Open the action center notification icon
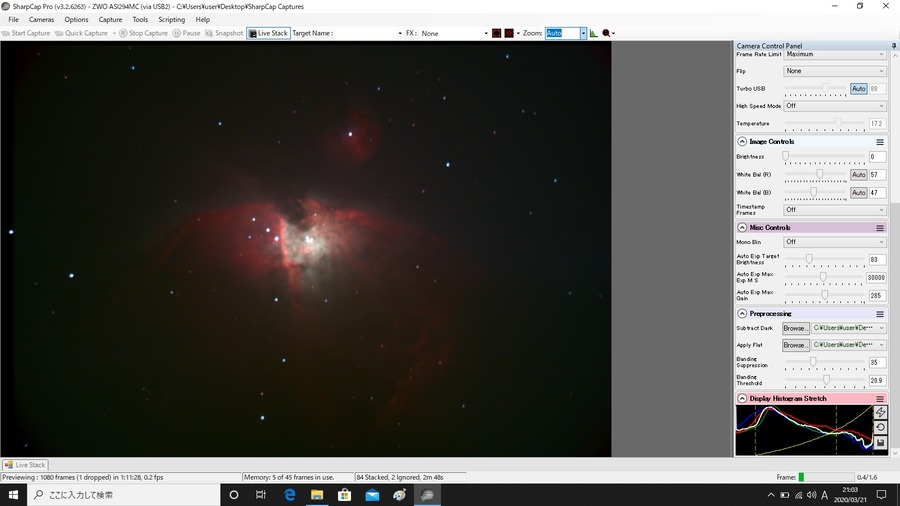This screenshot has height=506, width=900. tap(882, 495)
